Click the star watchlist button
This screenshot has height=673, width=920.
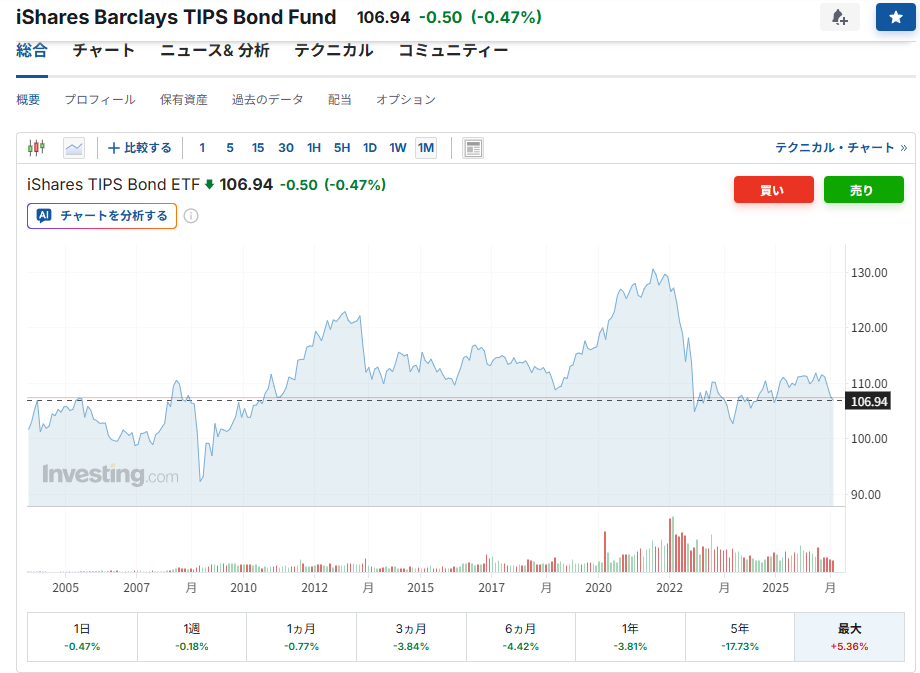[x=895, y=17]
